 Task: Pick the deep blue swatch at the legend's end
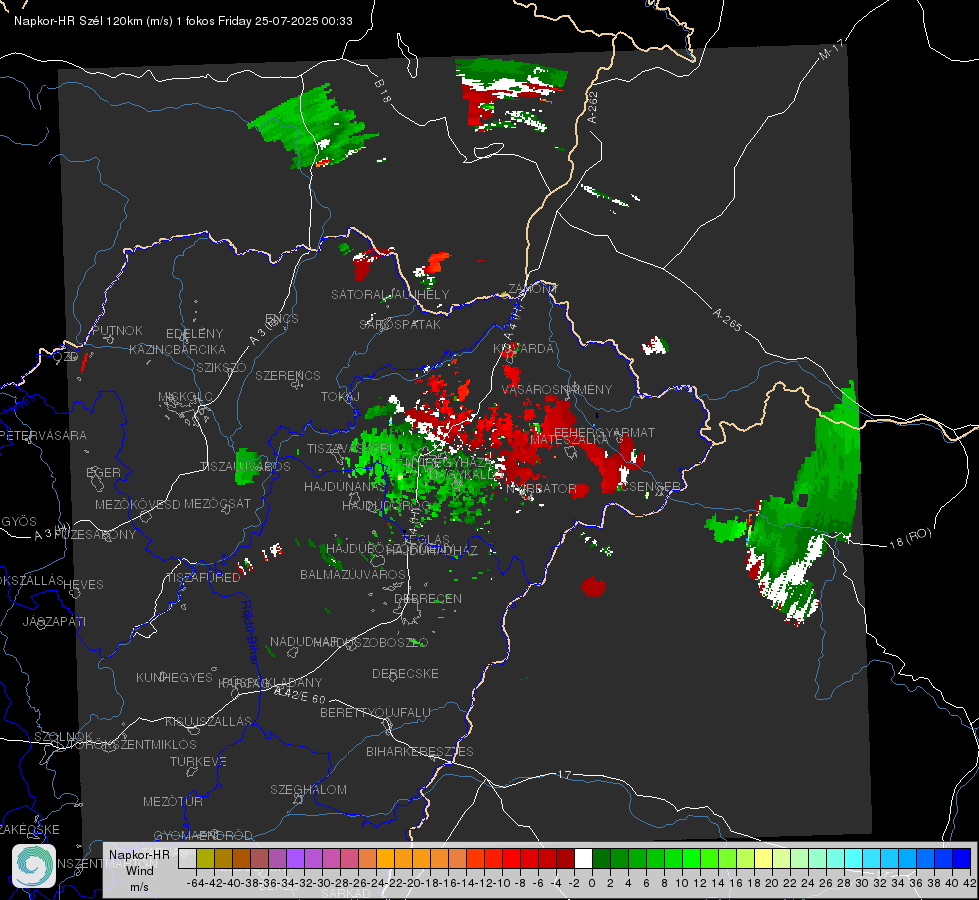click(x=962, y=858)
